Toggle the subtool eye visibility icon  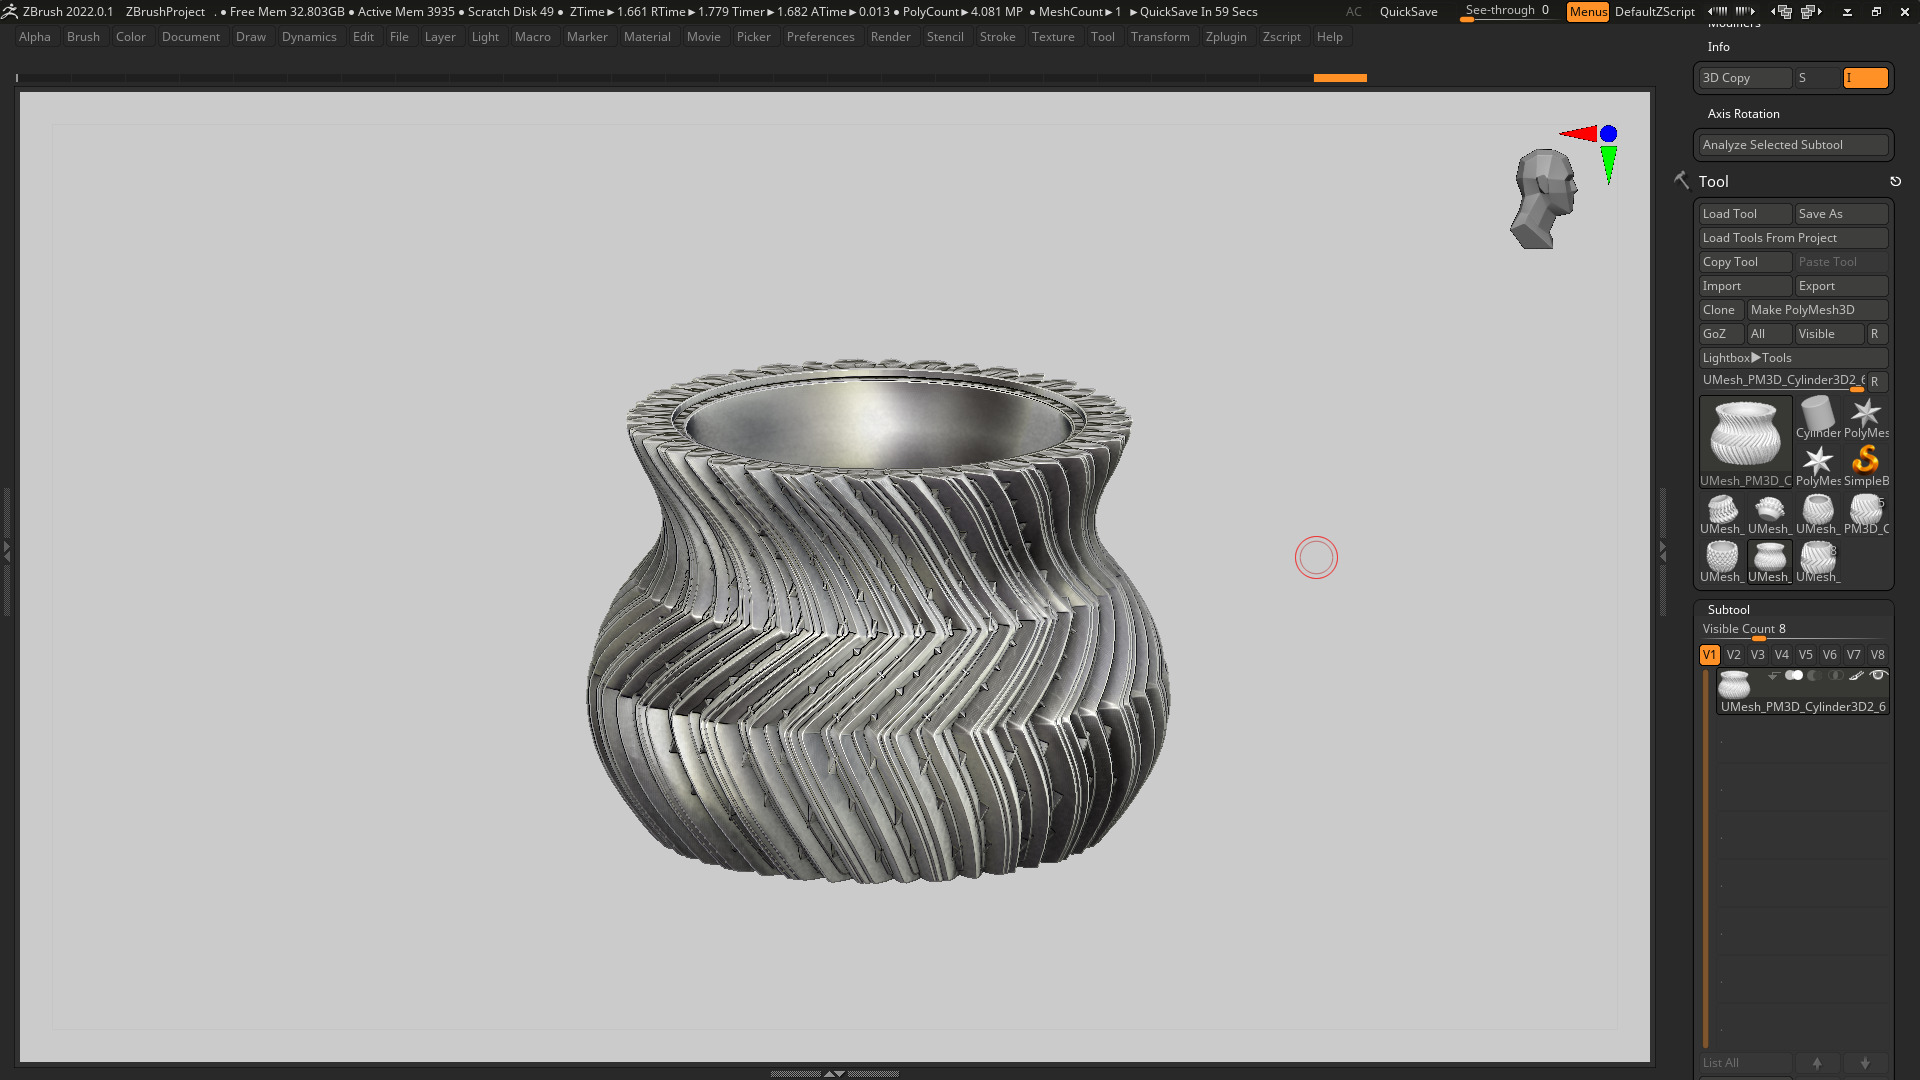[1878, 676]
